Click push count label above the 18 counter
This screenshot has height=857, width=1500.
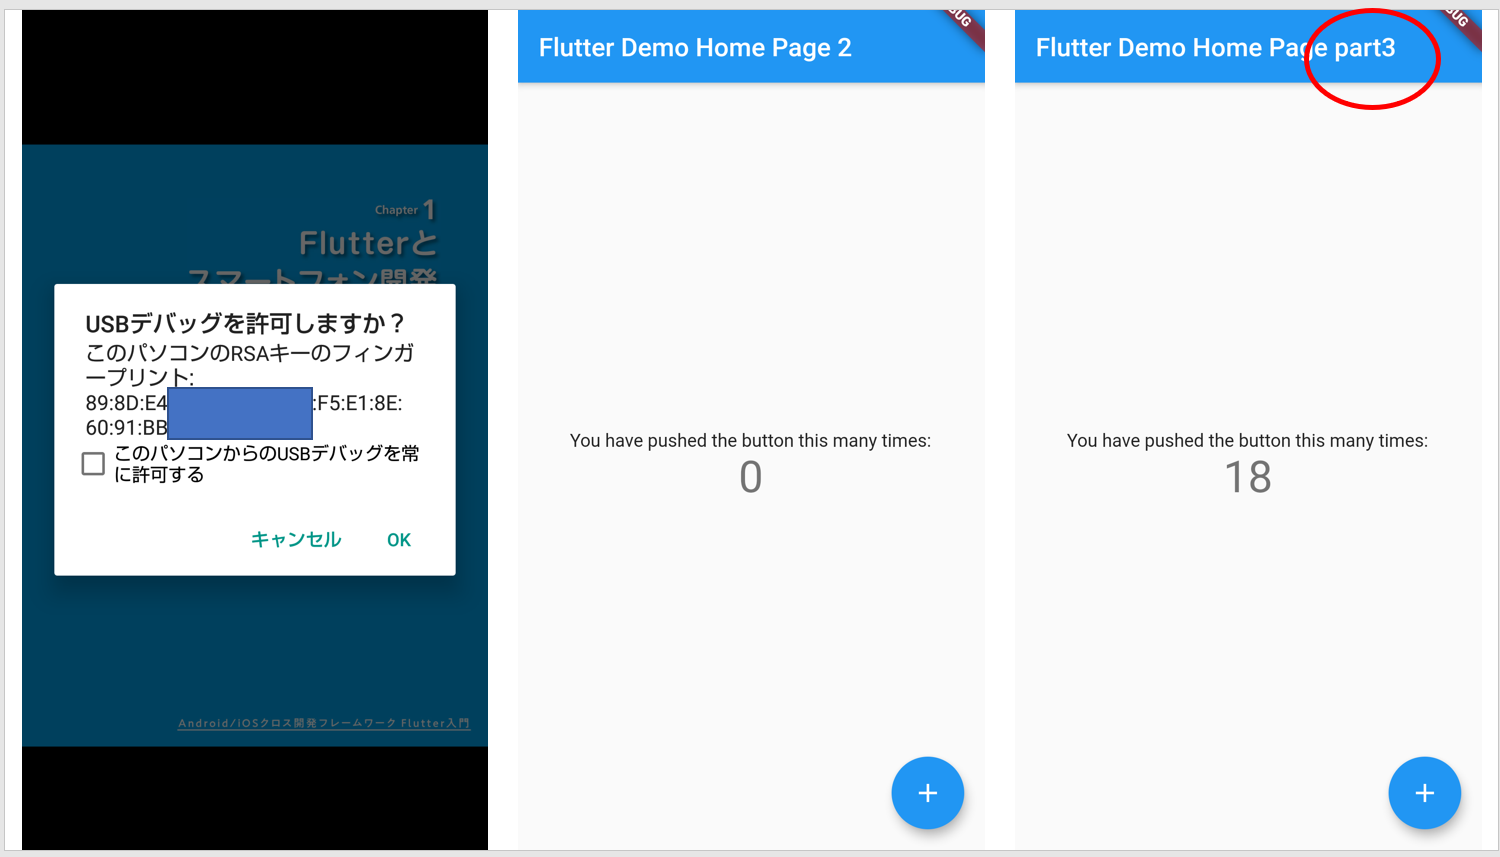1247,441
